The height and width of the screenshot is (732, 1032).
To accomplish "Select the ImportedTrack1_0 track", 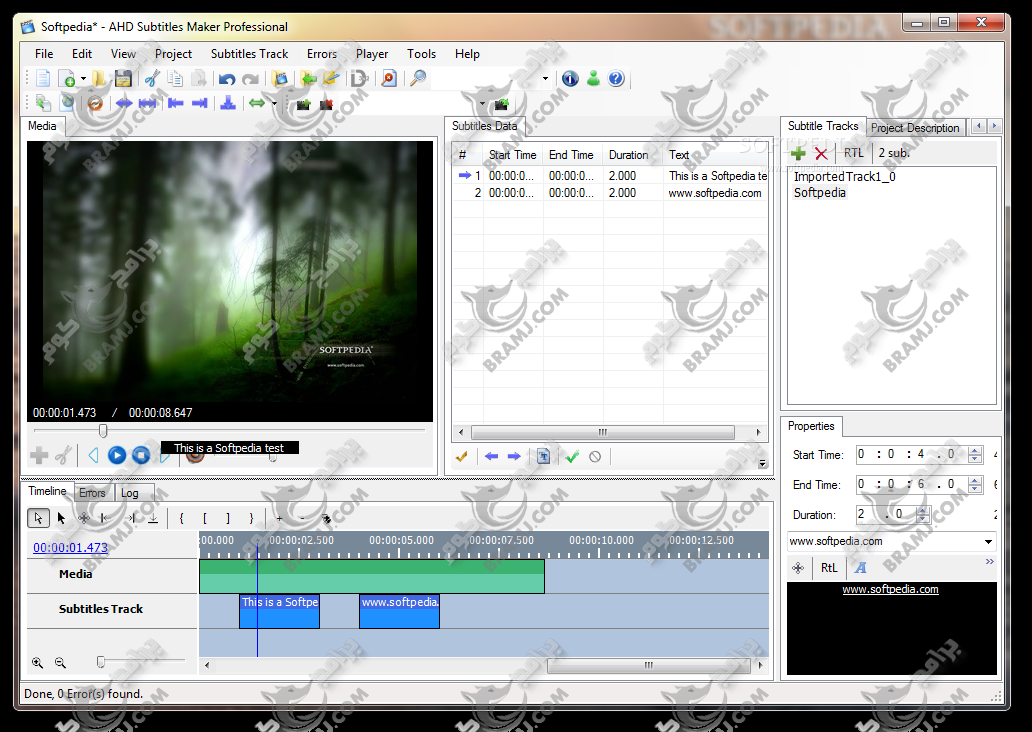I will [x=844, y=176].
